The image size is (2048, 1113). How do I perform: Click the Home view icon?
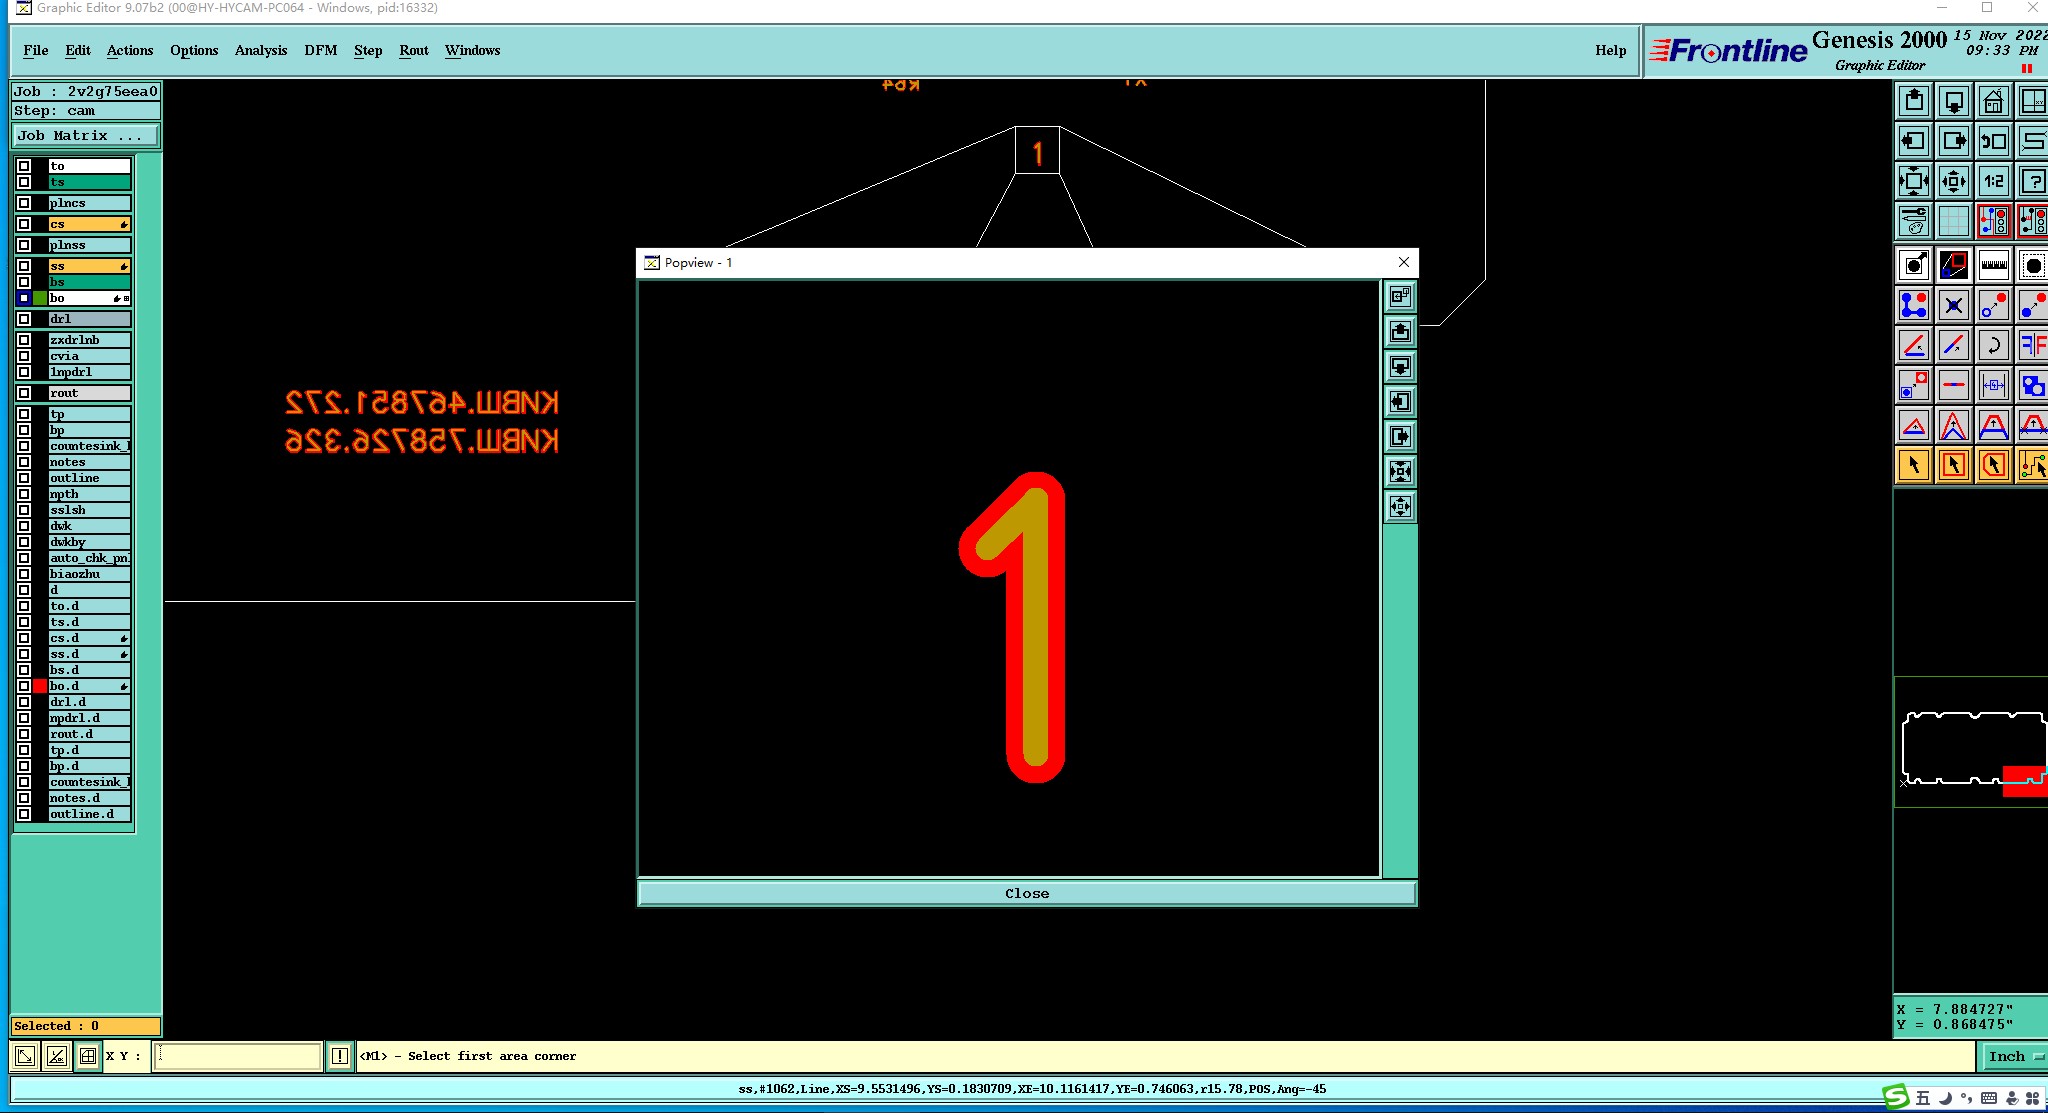pyautogui.click(x=1993, y=101)
